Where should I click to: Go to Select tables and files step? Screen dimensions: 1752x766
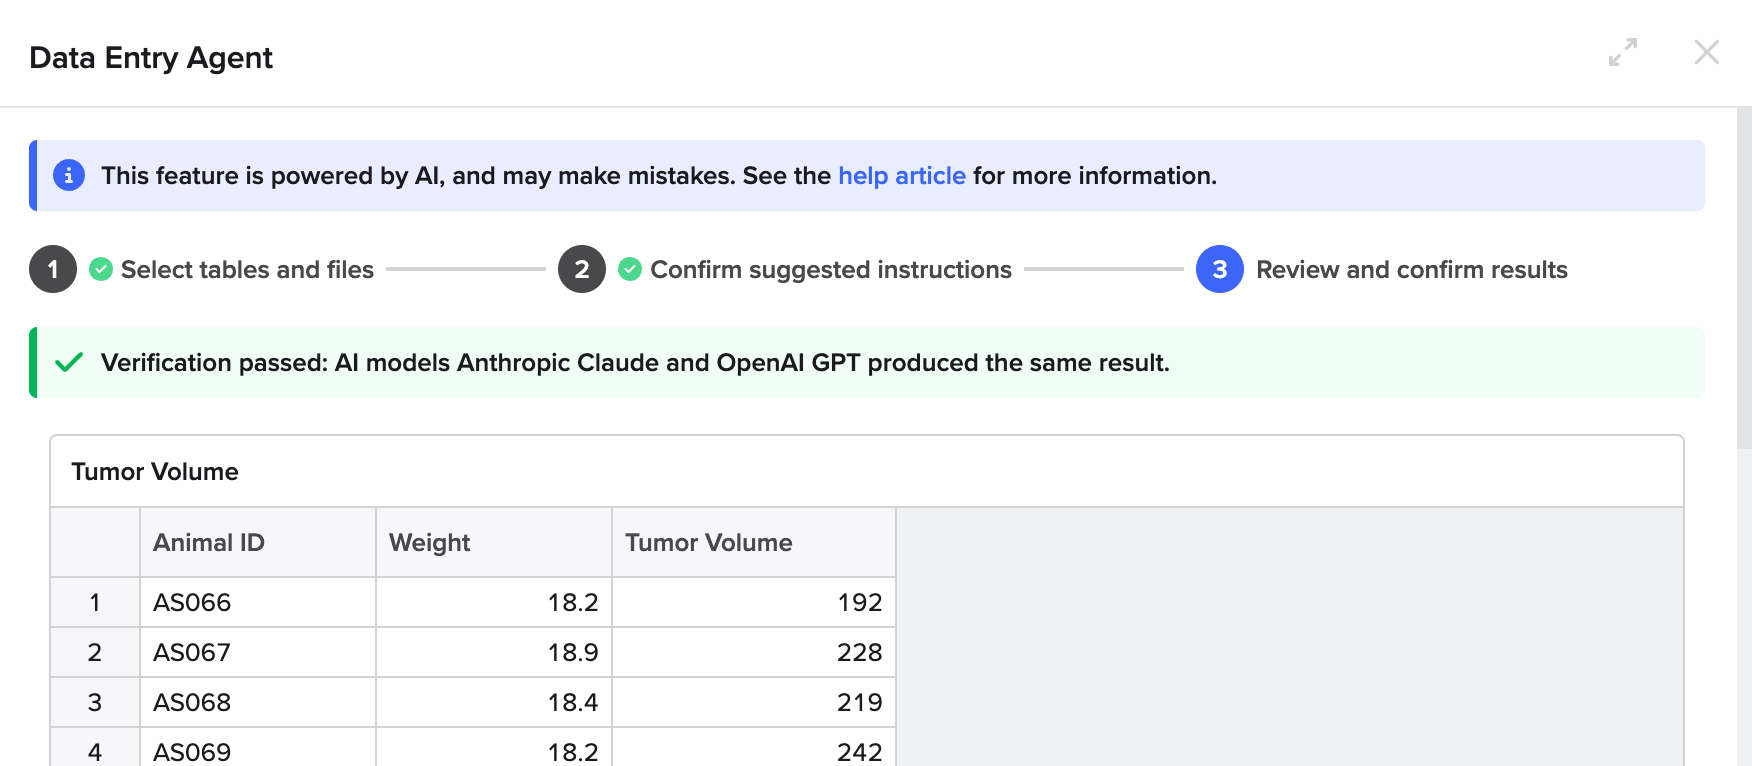247,270
